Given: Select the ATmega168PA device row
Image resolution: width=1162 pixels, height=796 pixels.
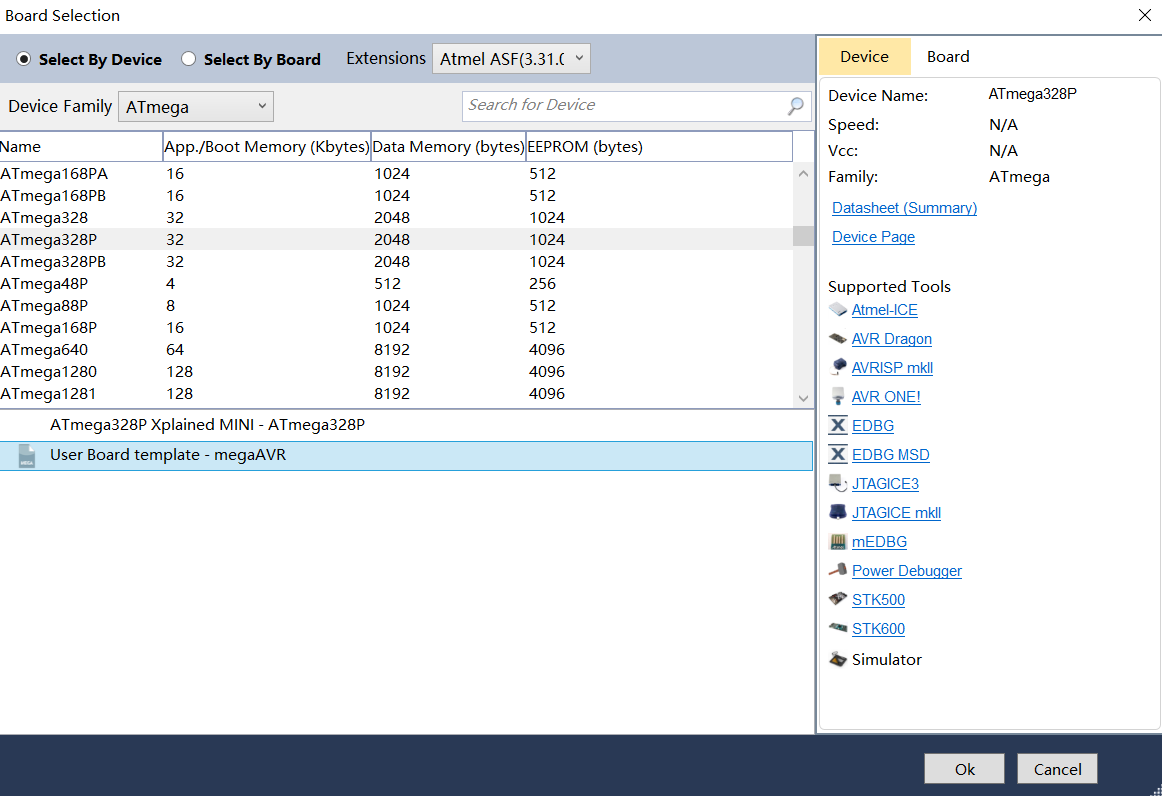Looking at the screenshot, I should point(396,173).
